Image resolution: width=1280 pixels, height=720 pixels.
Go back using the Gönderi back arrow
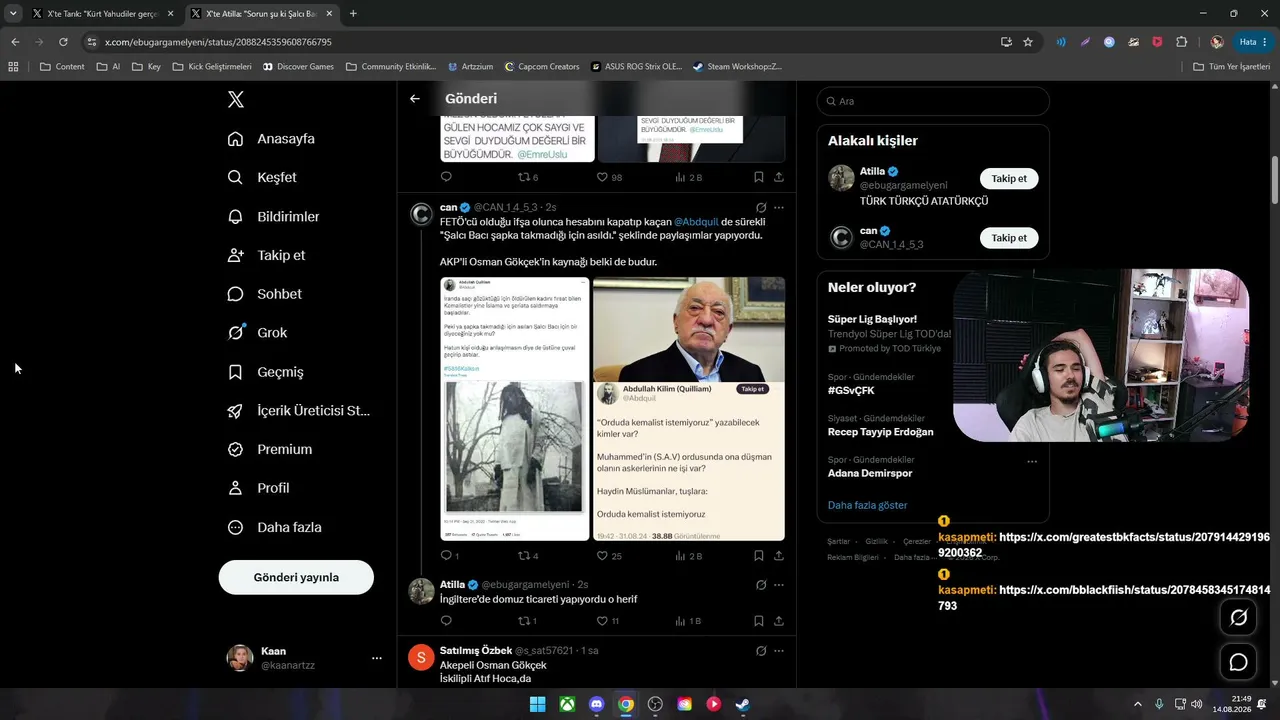[x=415, y=98]
